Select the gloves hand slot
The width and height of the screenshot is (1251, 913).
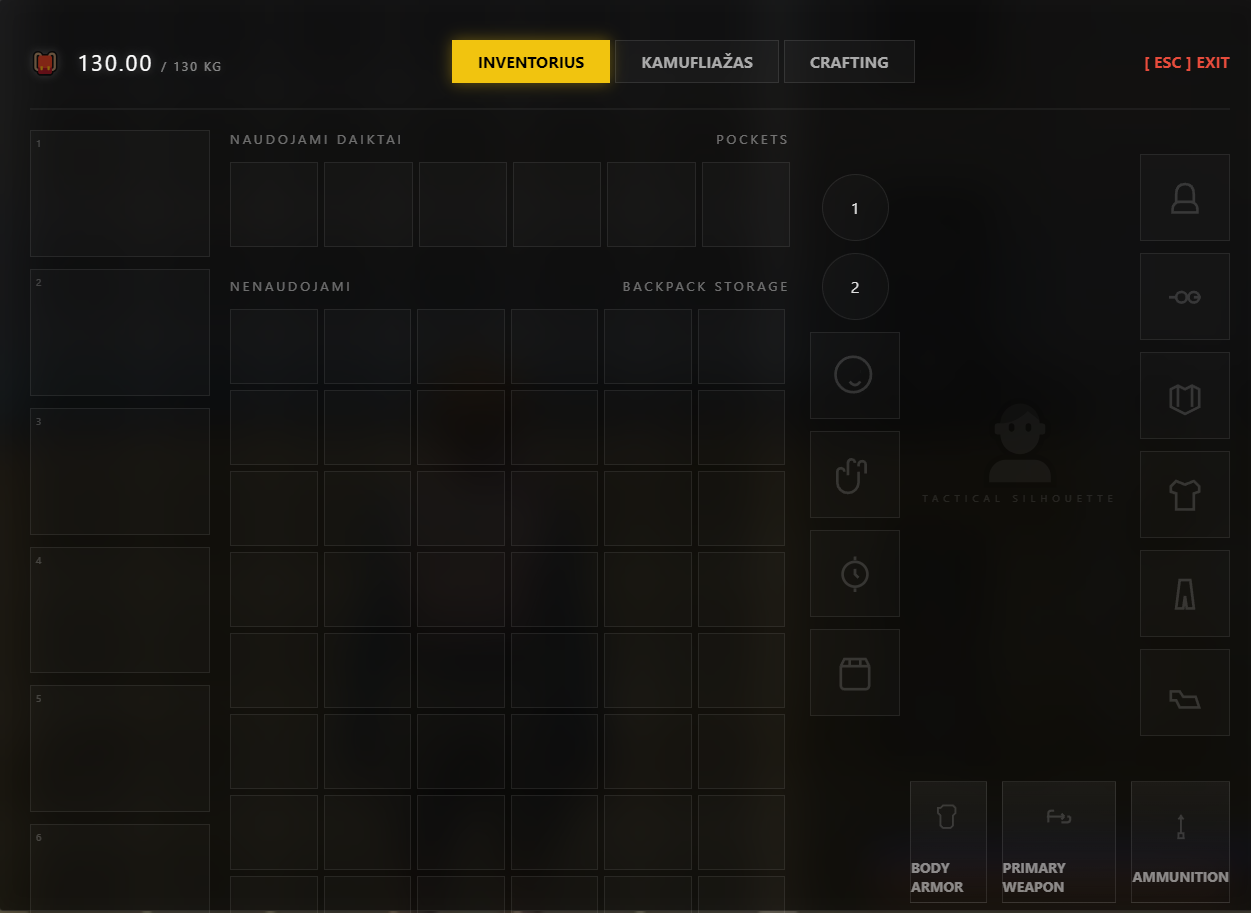click(x=855, y=475)
